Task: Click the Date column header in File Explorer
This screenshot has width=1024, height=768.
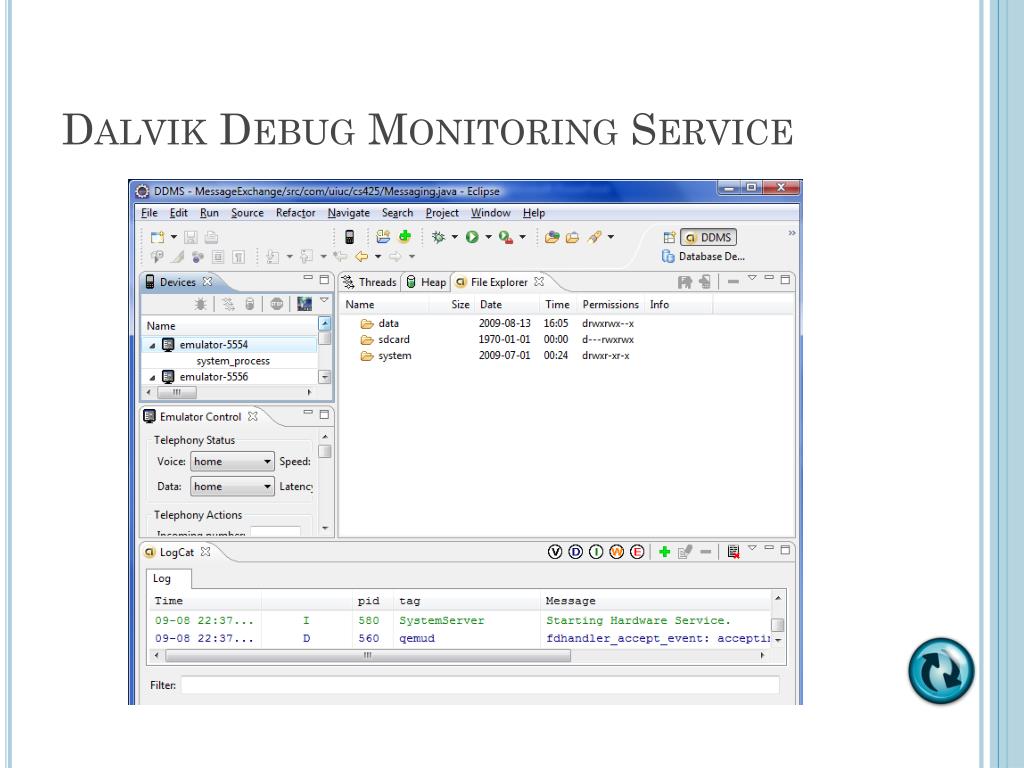Action: point(508,304)
